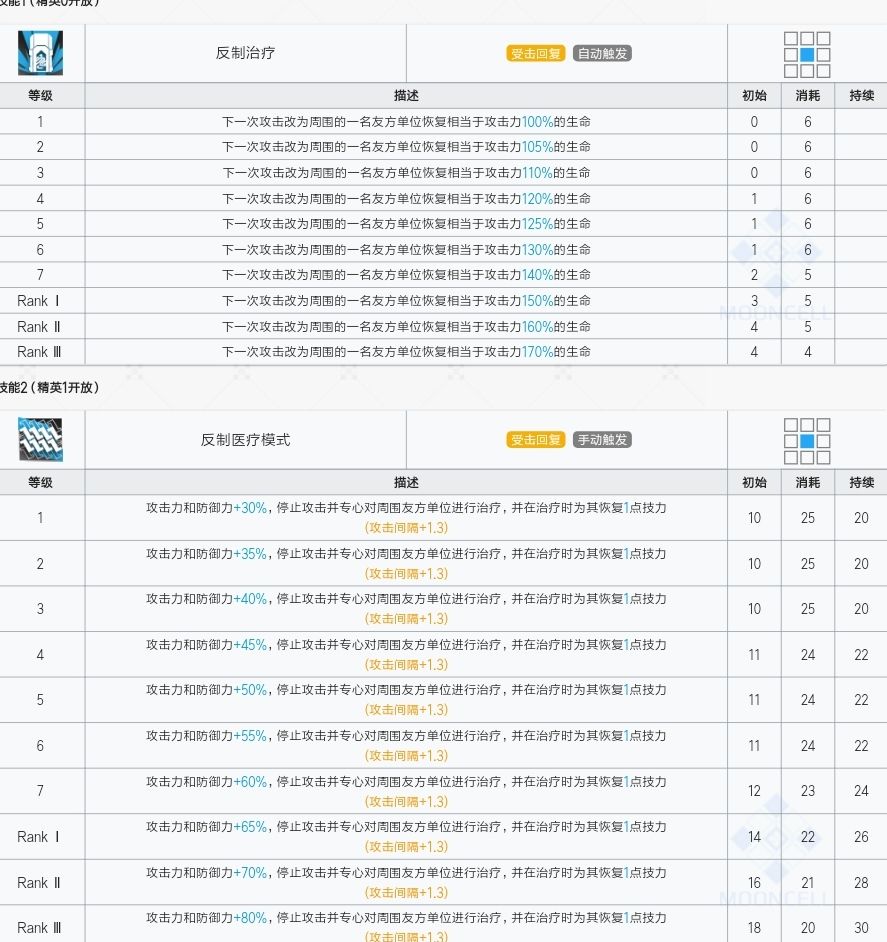Click 描述 header in the 反制治疗 table

406,96
